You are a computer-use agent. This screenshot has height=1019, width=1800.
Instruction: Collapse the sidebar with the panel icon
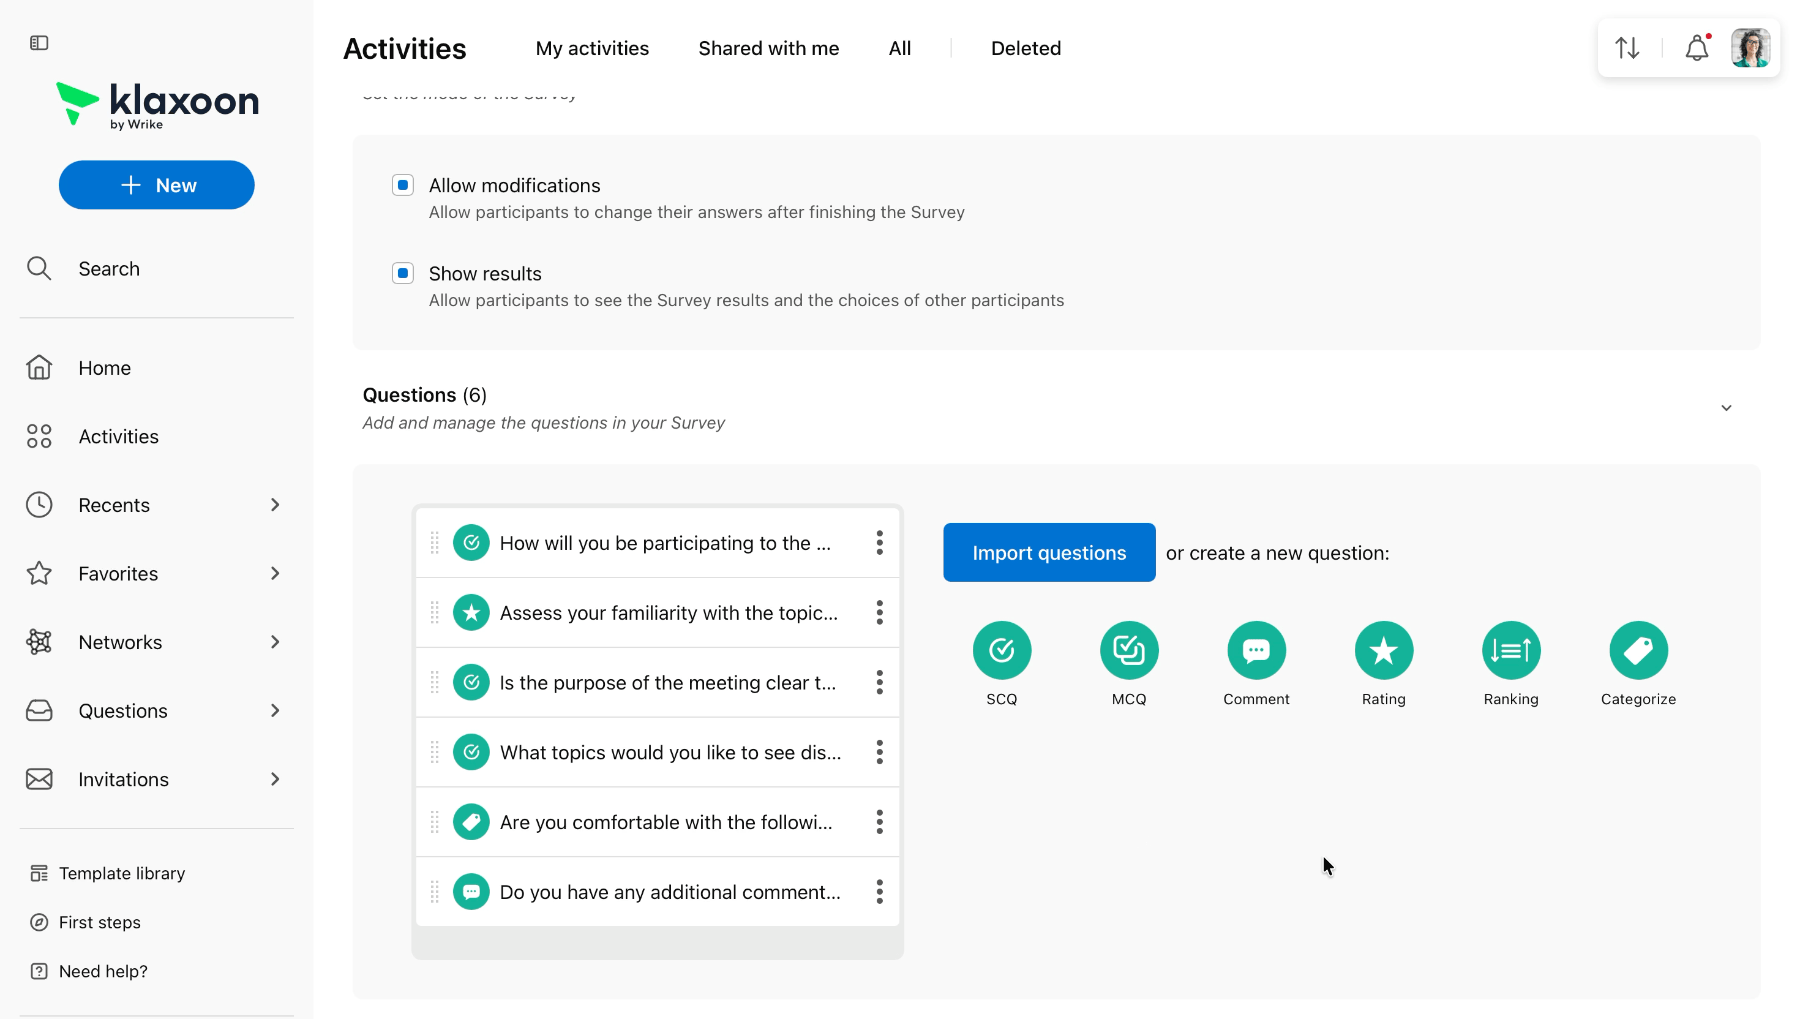[39, 43]
